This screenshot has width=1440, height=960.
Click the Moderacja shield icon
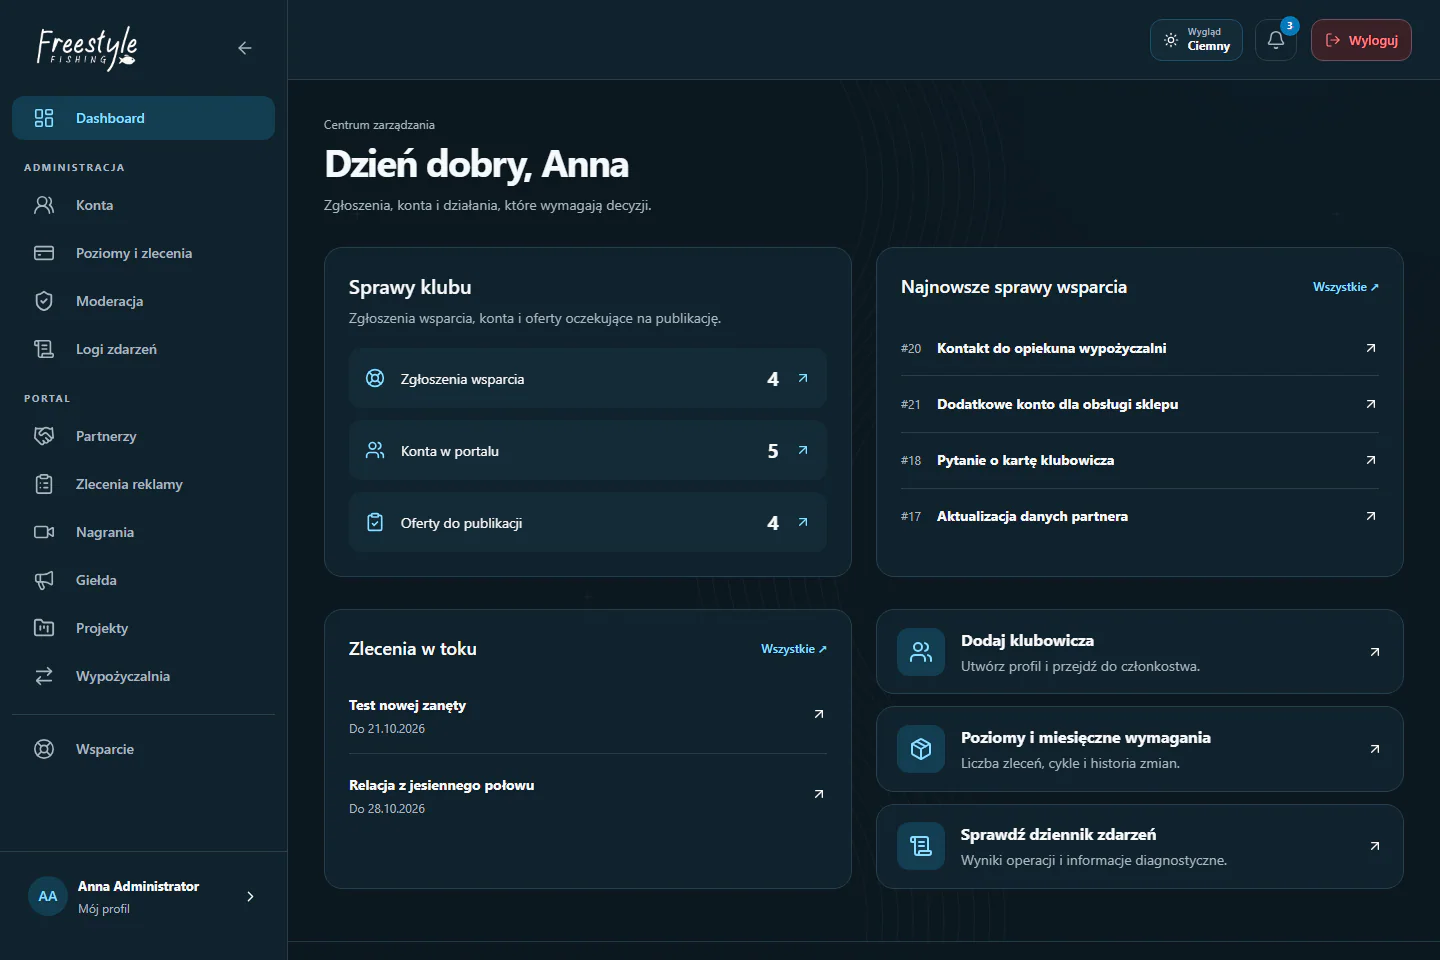[x=44, y=301]
